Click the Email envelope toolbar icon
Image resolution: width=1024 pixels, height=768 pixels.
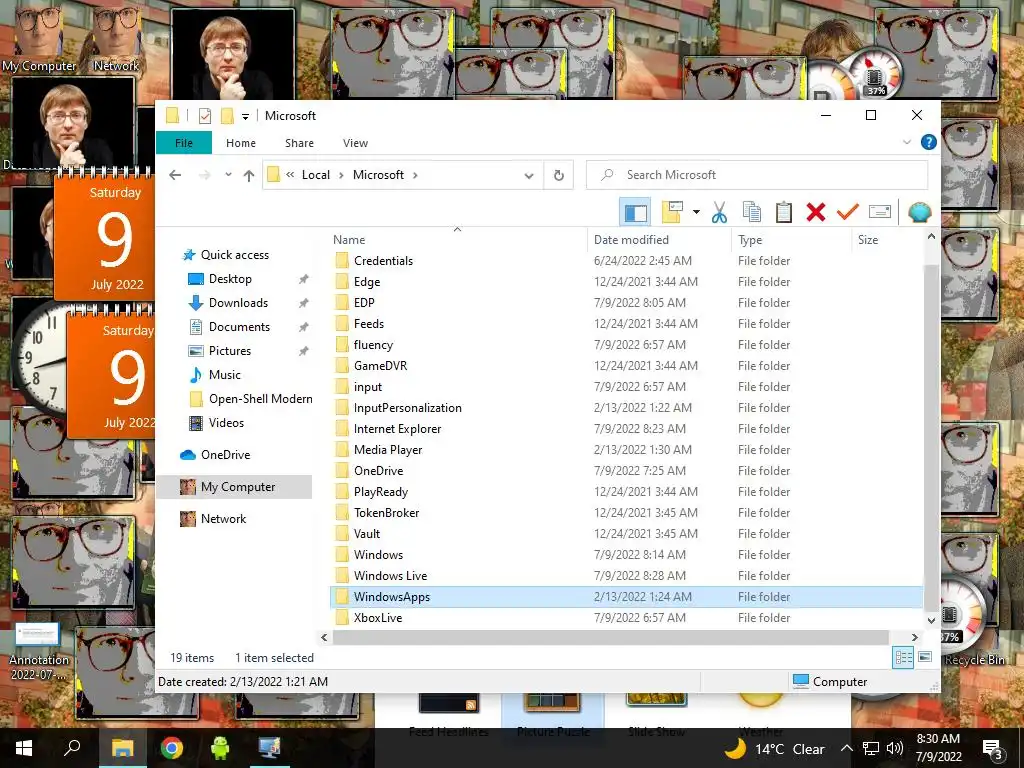click(880, 212)
